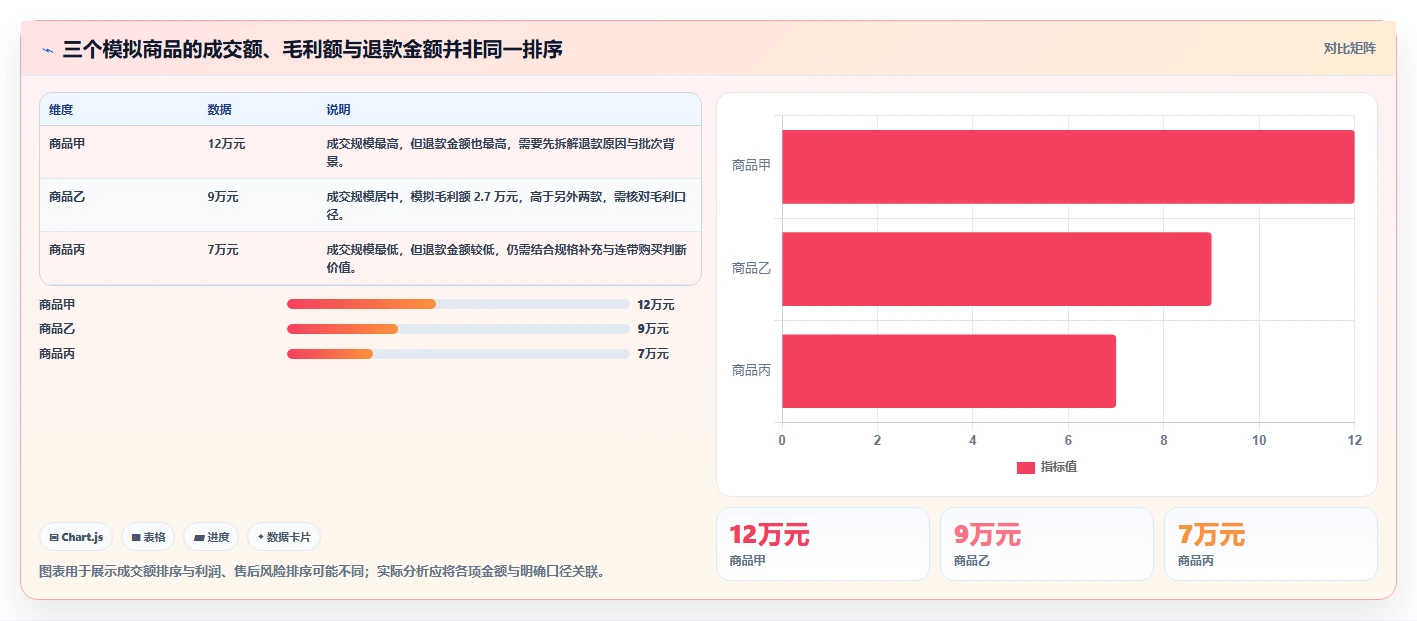The image size is (1417, 621).
Task: Select the 表格 tag chip
Action: pyautogui.click(x=148, y=537)
